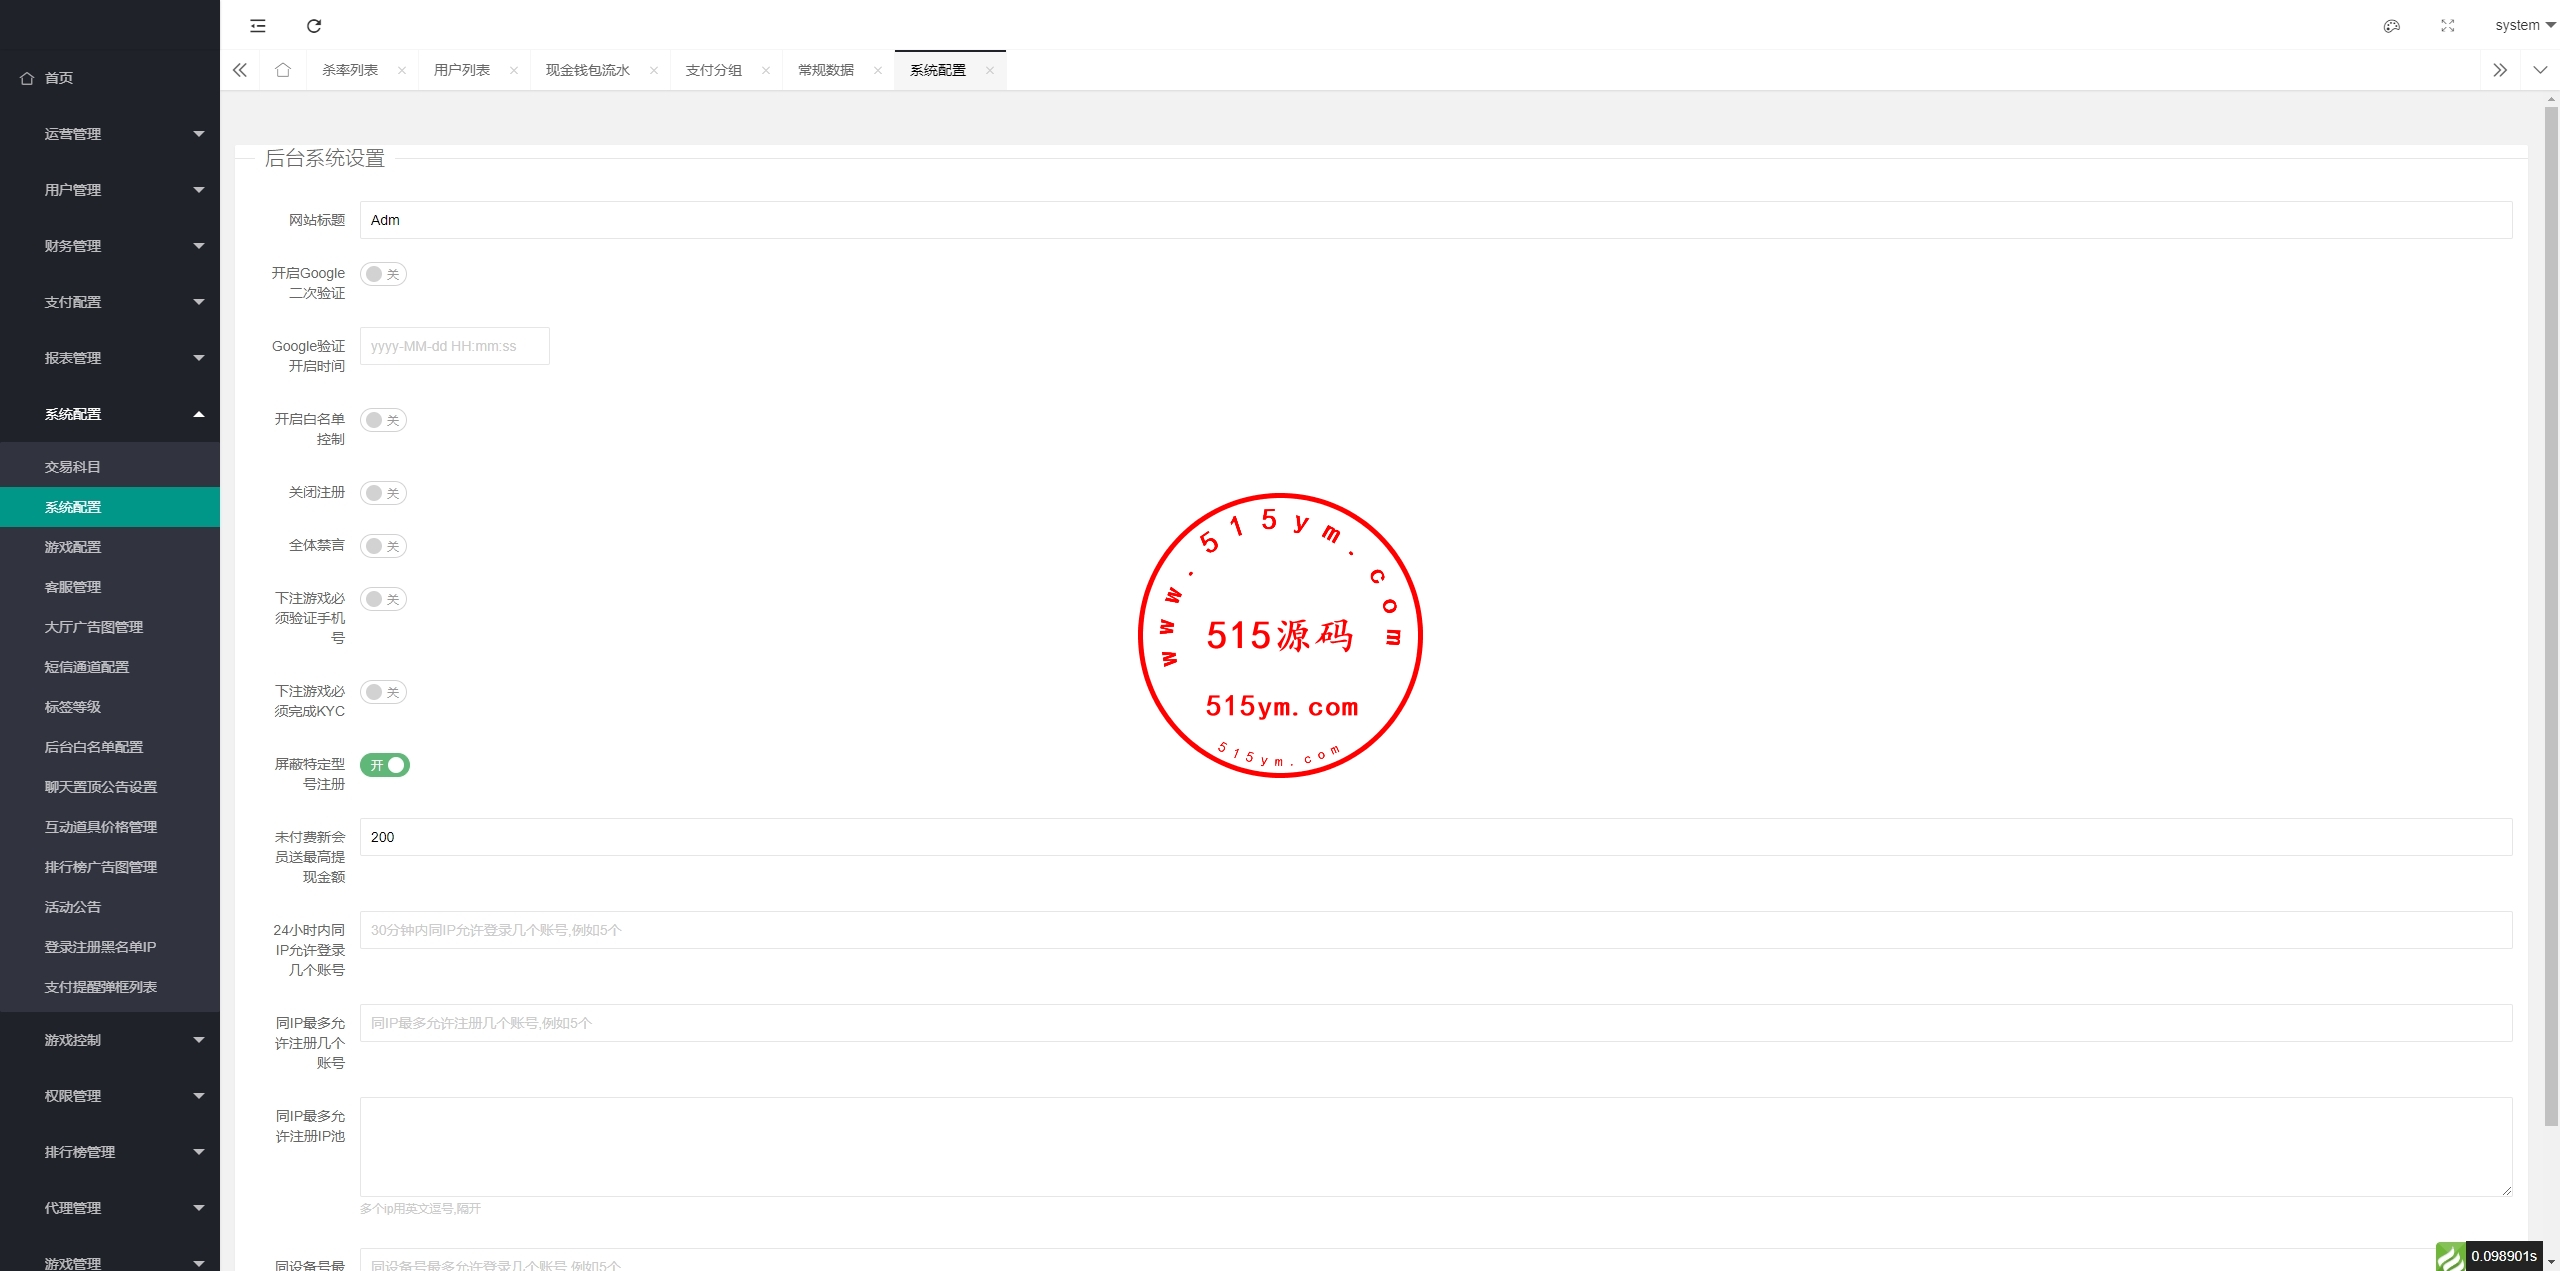Switch to the 现金钱包流水 tab
This screenshot has height=1271, width=2560.
point(587,70)
